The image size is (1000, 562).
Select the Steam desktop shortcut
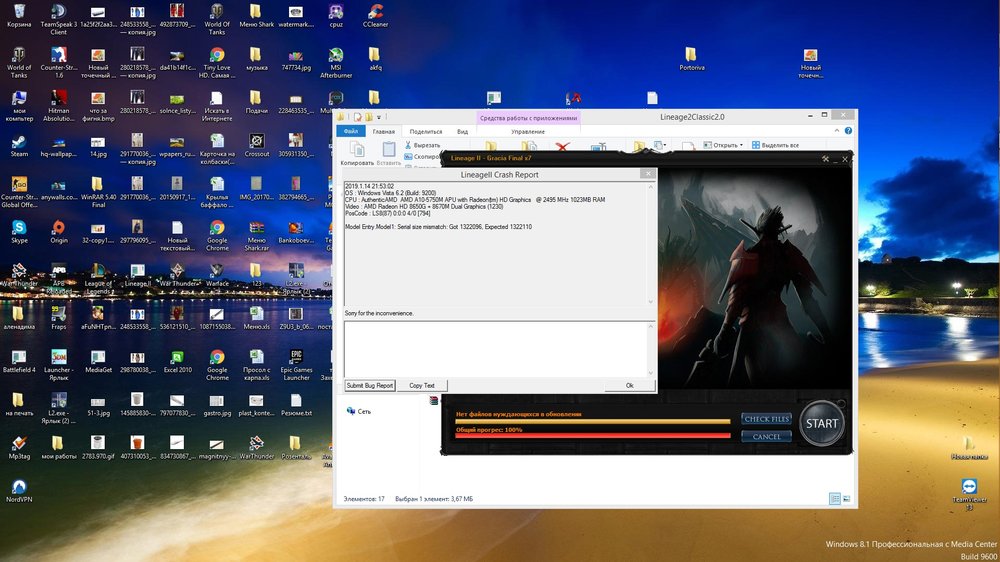[x=19, y=140]
